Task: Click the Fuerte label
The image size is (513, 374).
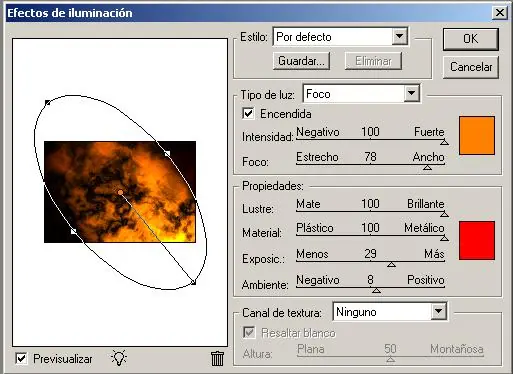Action: (429, 132)
